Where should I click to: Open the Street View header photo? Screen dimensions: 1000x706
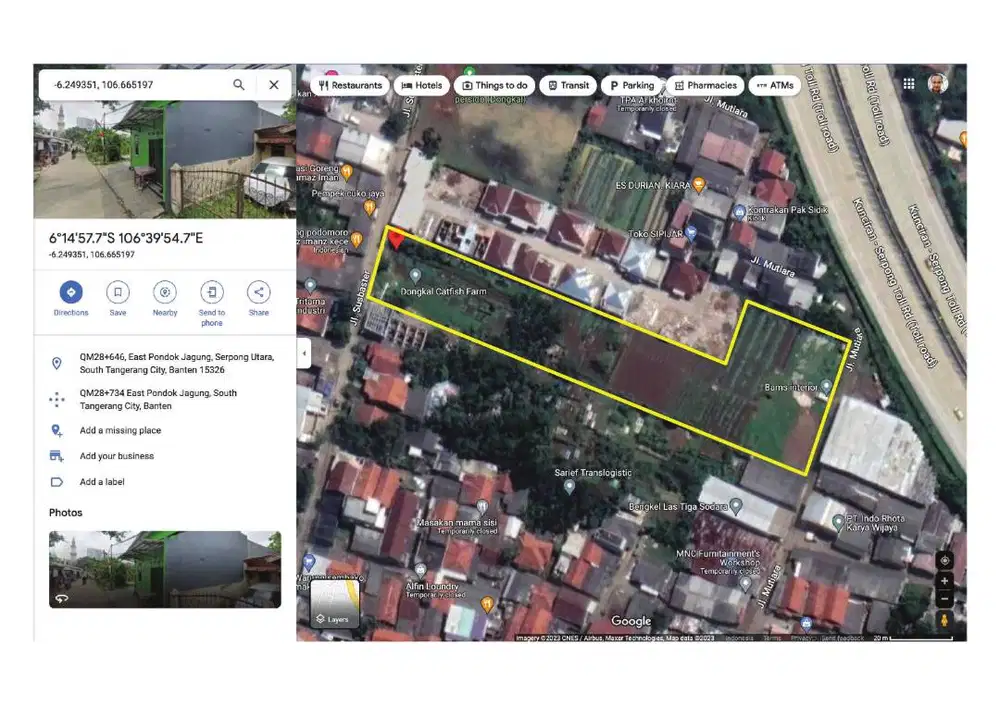click(x=165, y=159)
